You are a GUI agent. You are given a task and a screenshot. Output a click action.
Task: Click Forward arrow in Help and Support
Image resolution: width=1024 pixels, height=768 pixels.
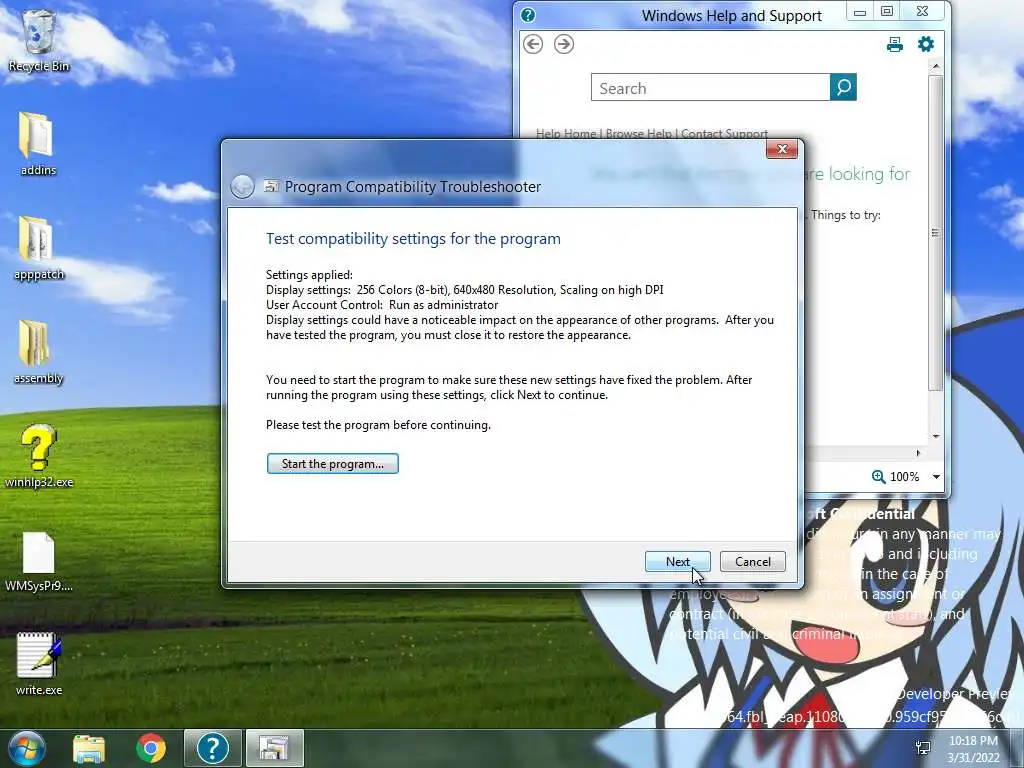[564, 44]
